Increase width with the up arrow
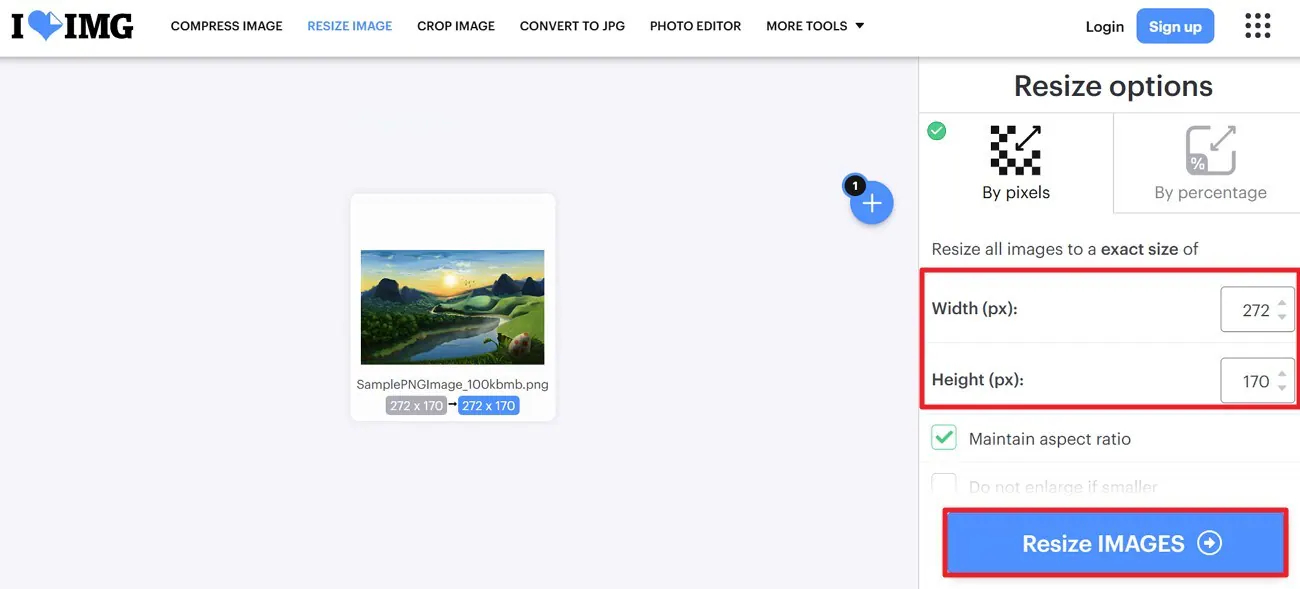Viewport: 1300px width, 589px height. pyautogui.click(x=1282, y=303)
